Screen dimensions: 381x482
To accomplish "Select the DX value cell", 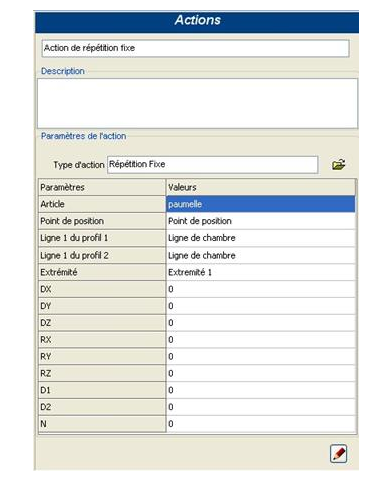I will [x=261, y=289].
